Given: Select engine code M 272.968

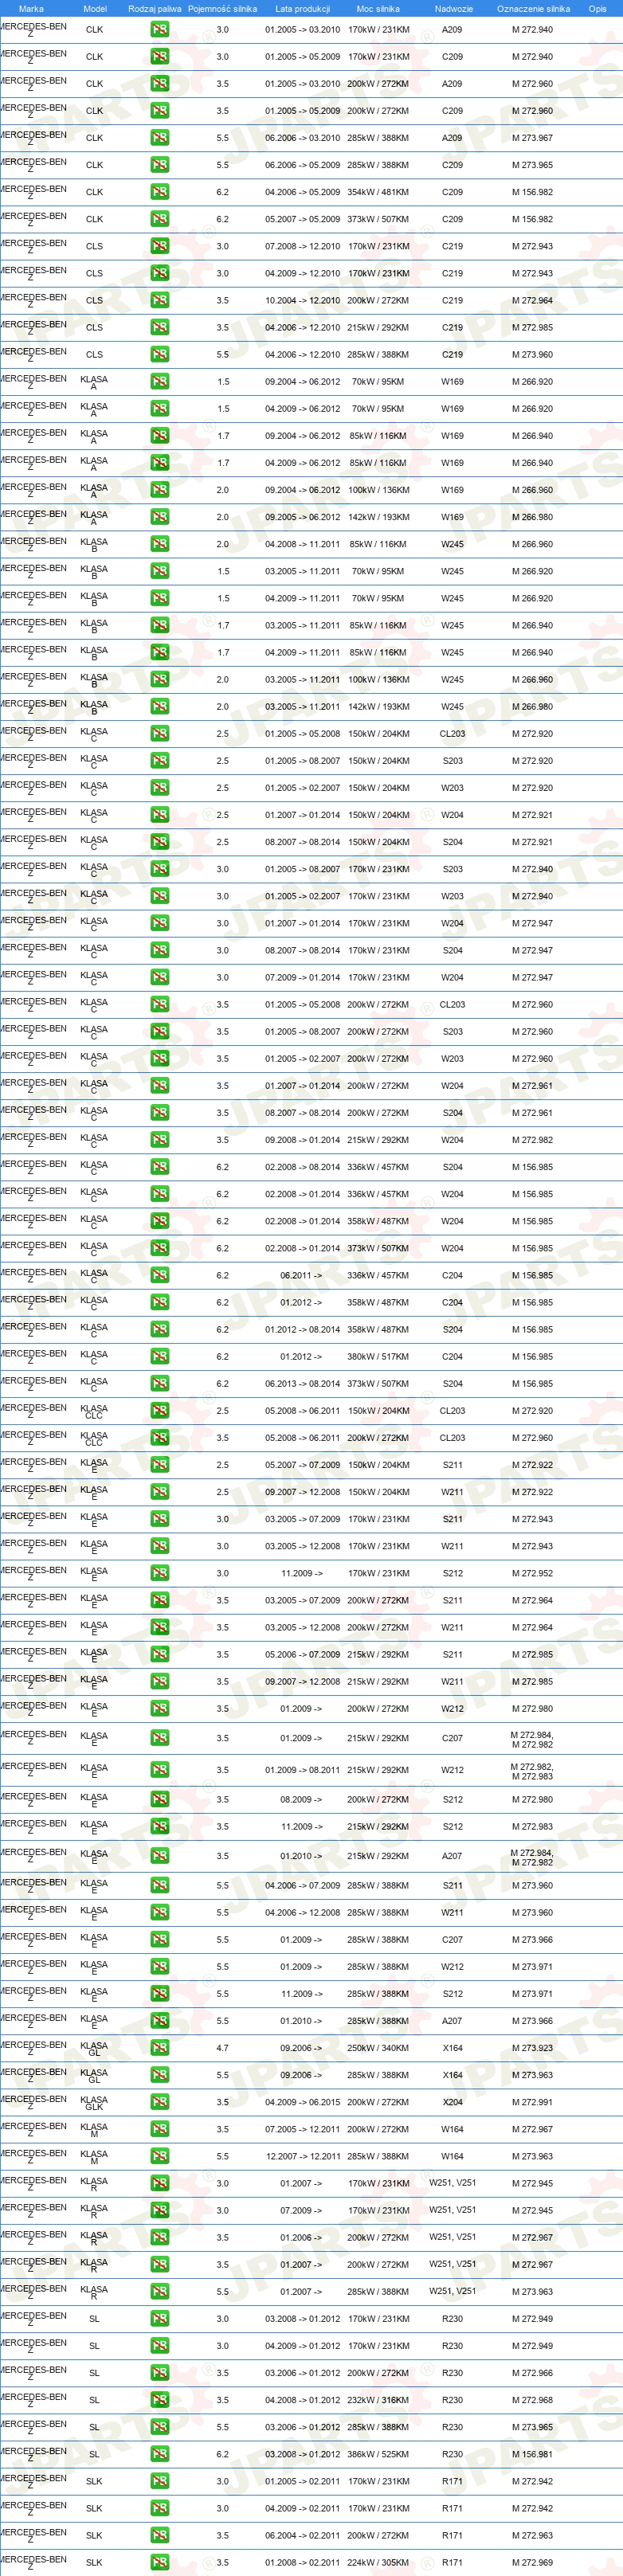Looking at the screenshot, I should click(532, 2400).
